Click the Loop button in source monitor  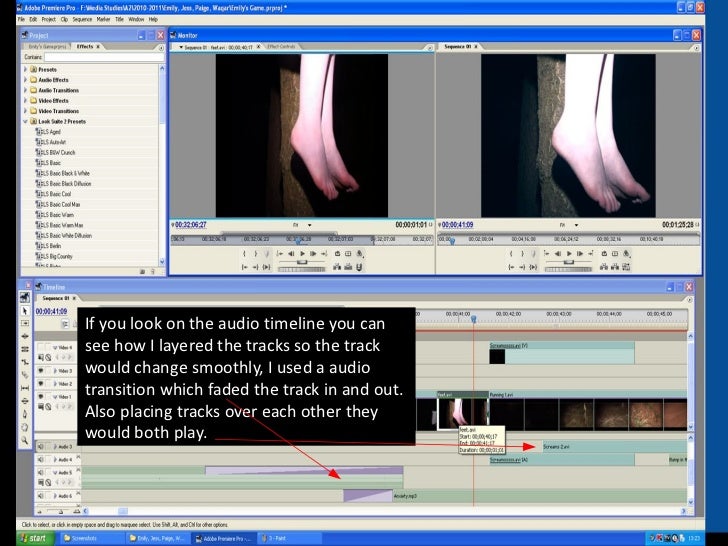338,254
